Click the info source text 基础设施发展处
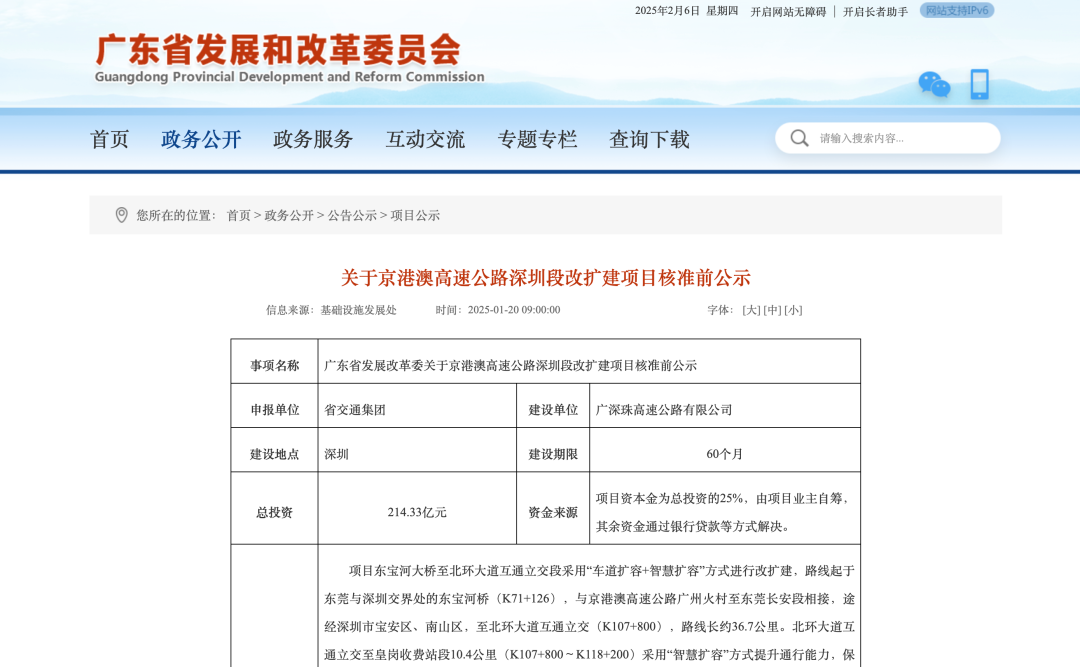 tap(358, 310)
